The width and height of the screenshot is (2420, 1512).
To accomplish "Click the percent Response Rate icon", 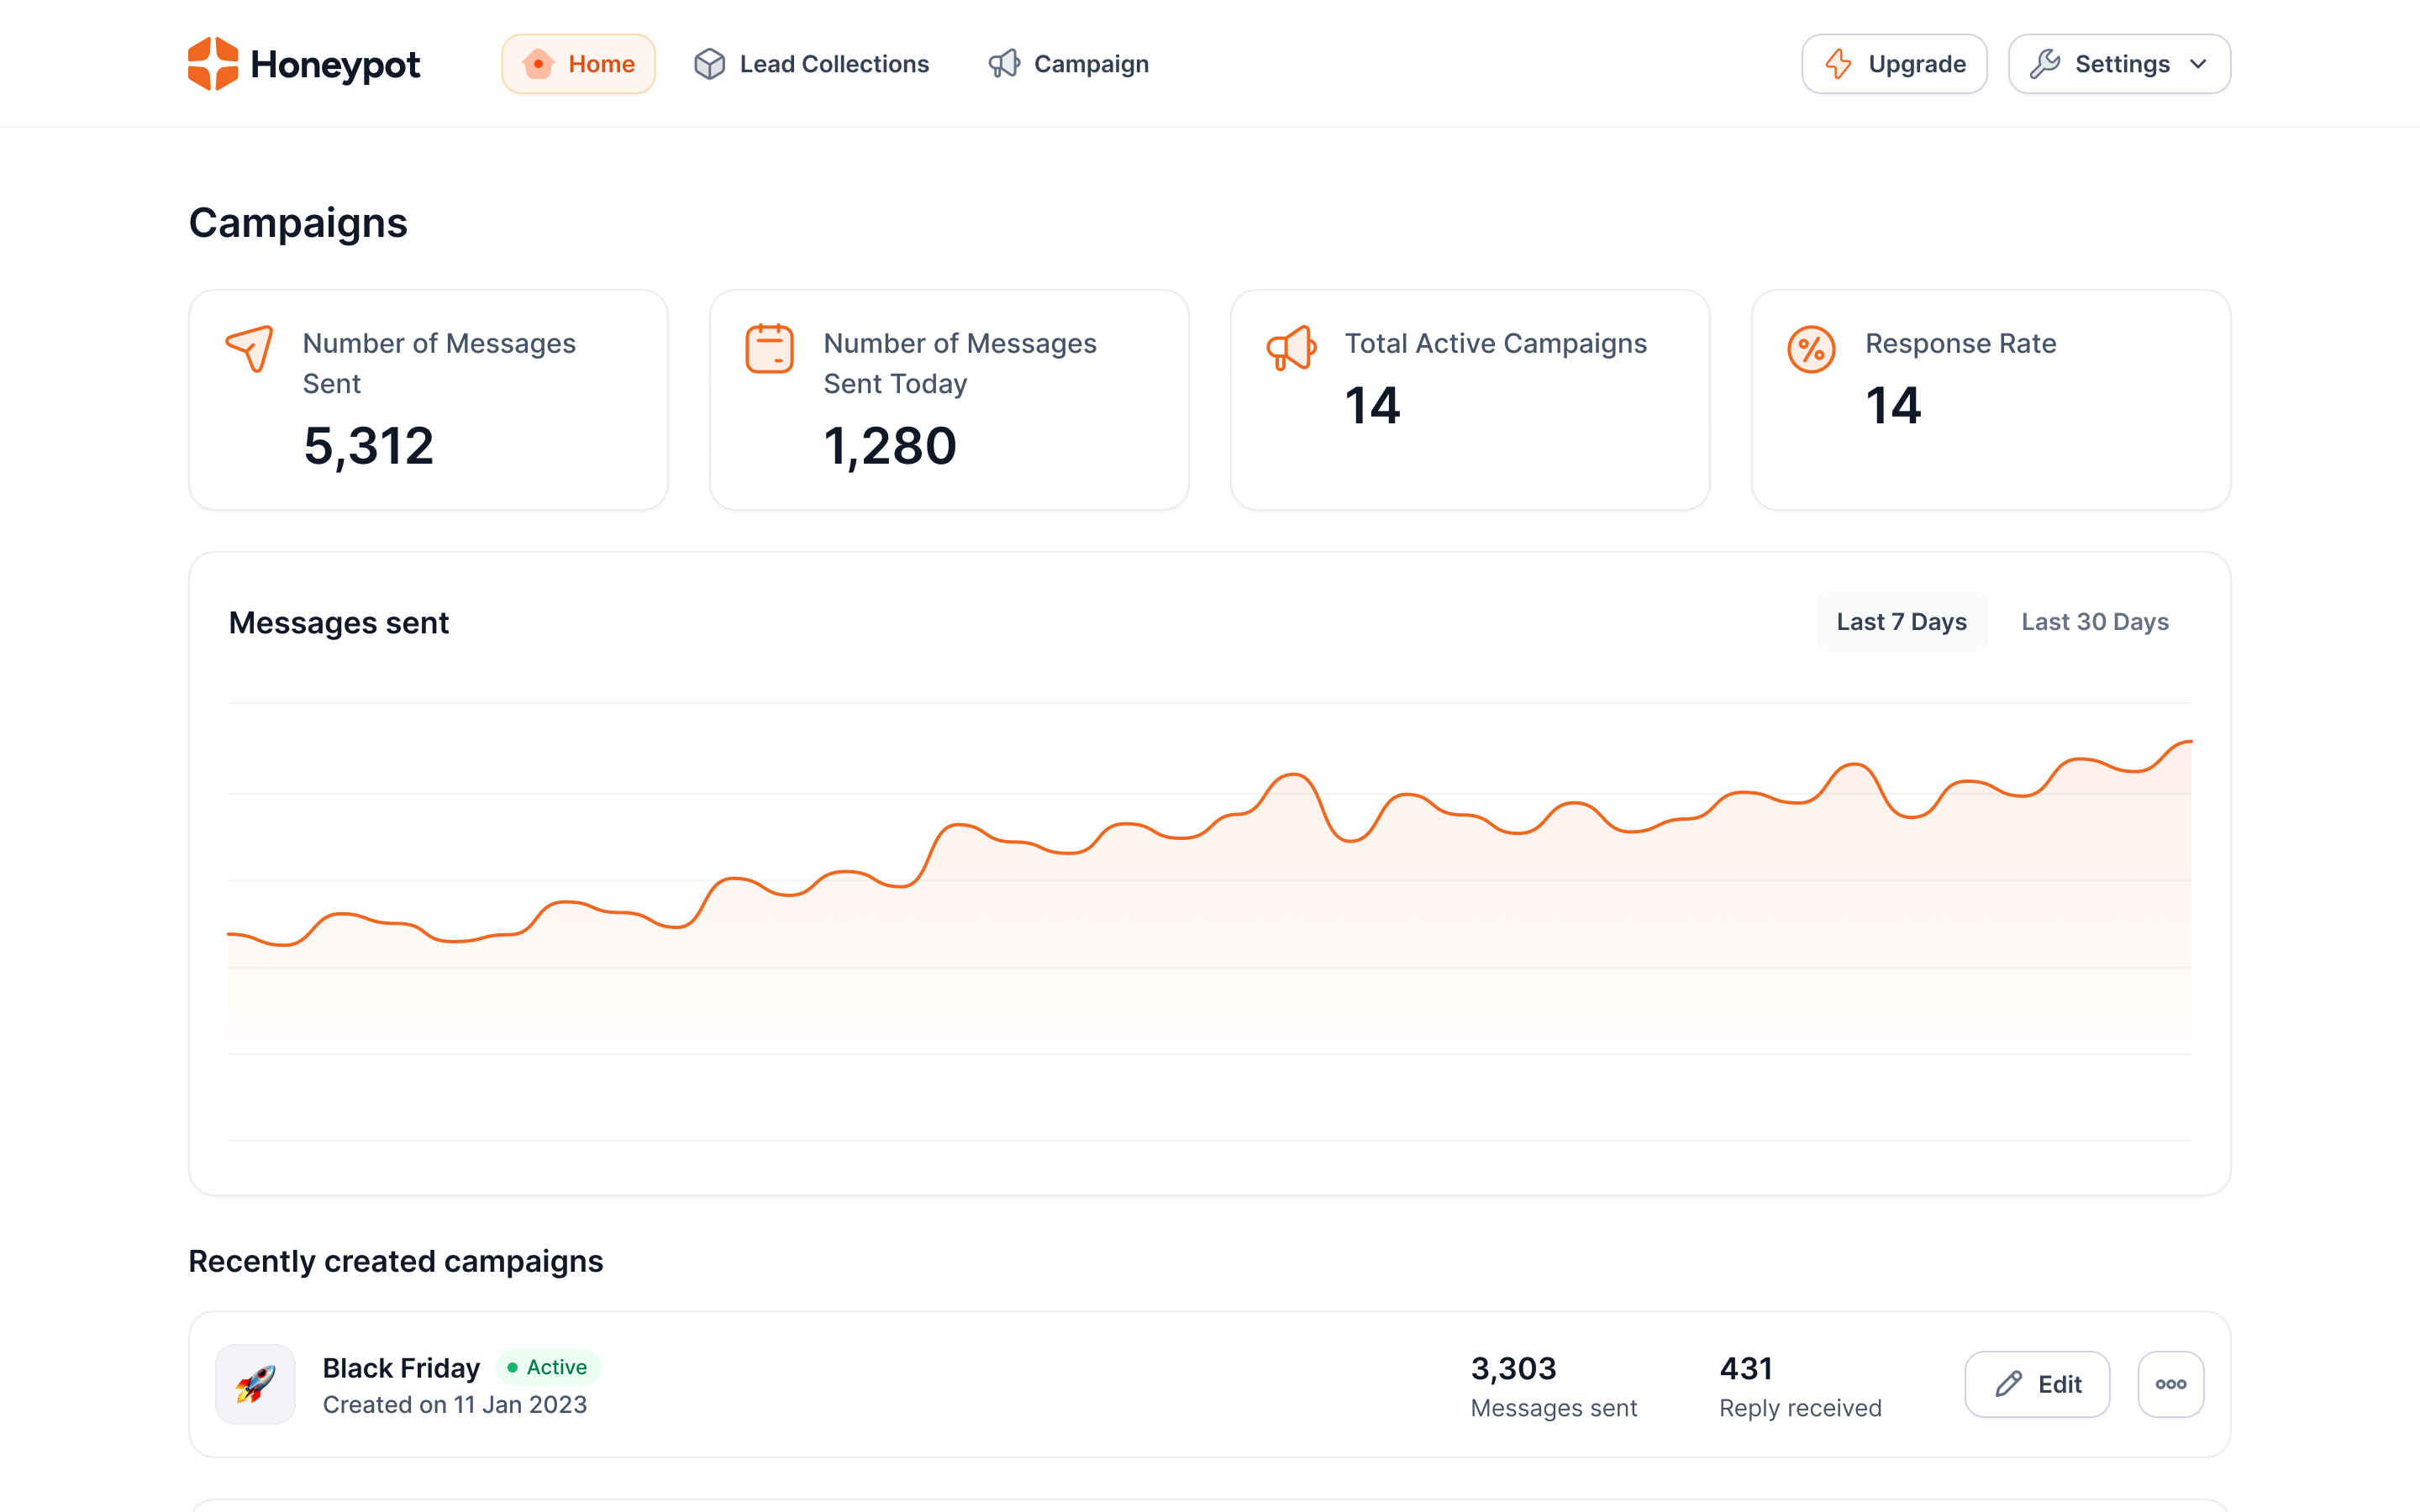I will click(1811, 350).
